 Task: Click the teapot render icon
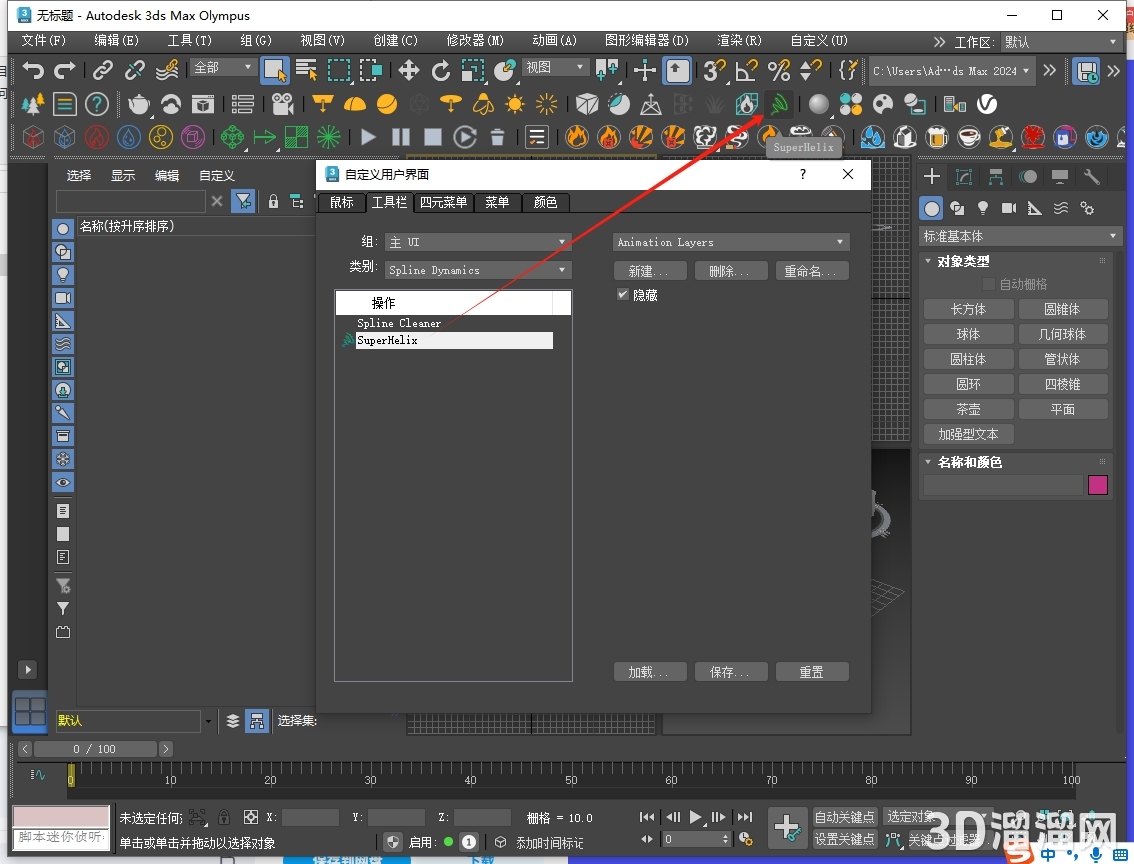tap(138, 105)
